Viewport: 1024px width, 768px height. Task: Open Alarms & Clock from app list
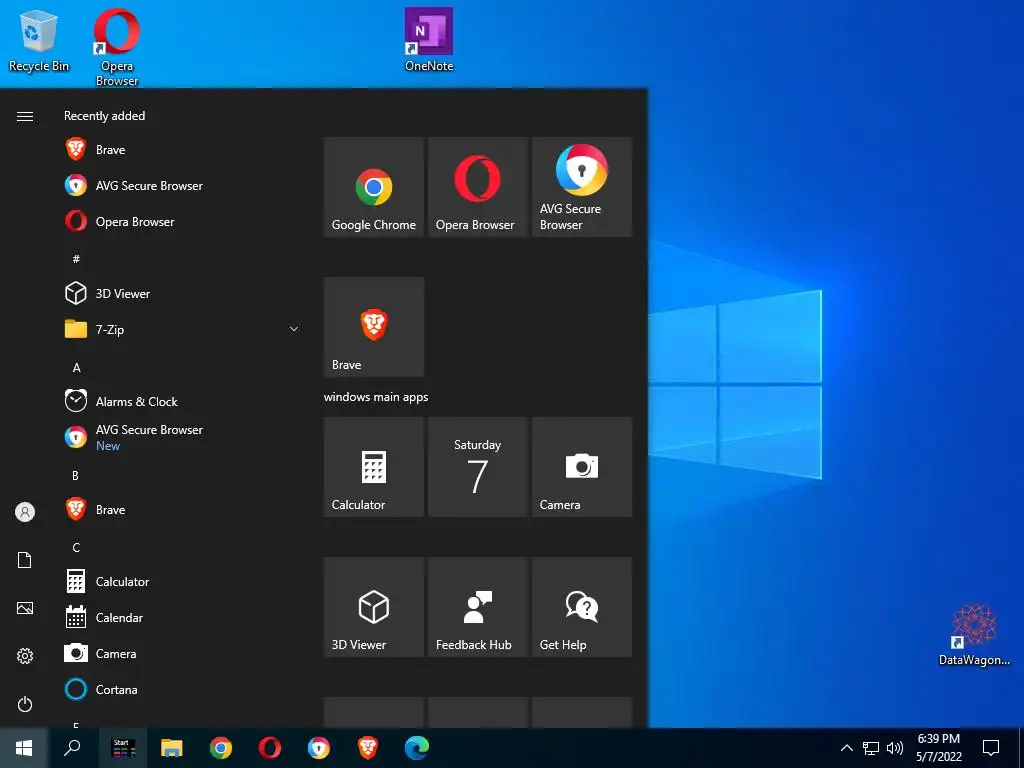click(x=183, y=401)
